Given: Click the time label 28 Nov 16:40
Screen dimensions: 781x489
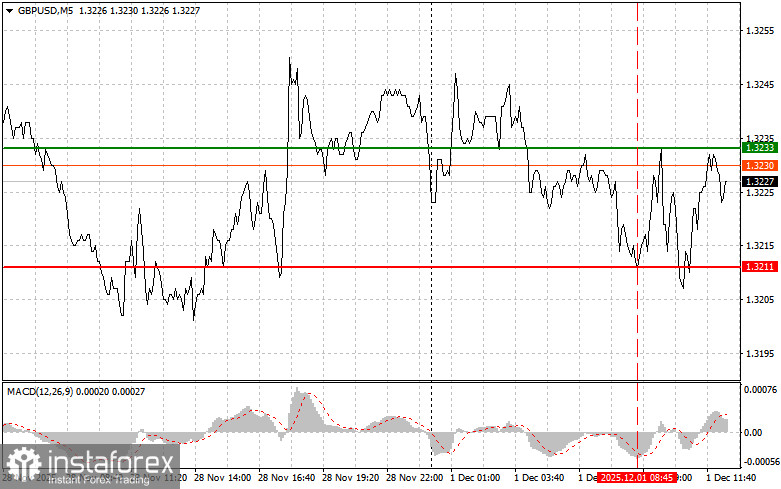Looking at the screenshot, I should click(x=287, y=478).
